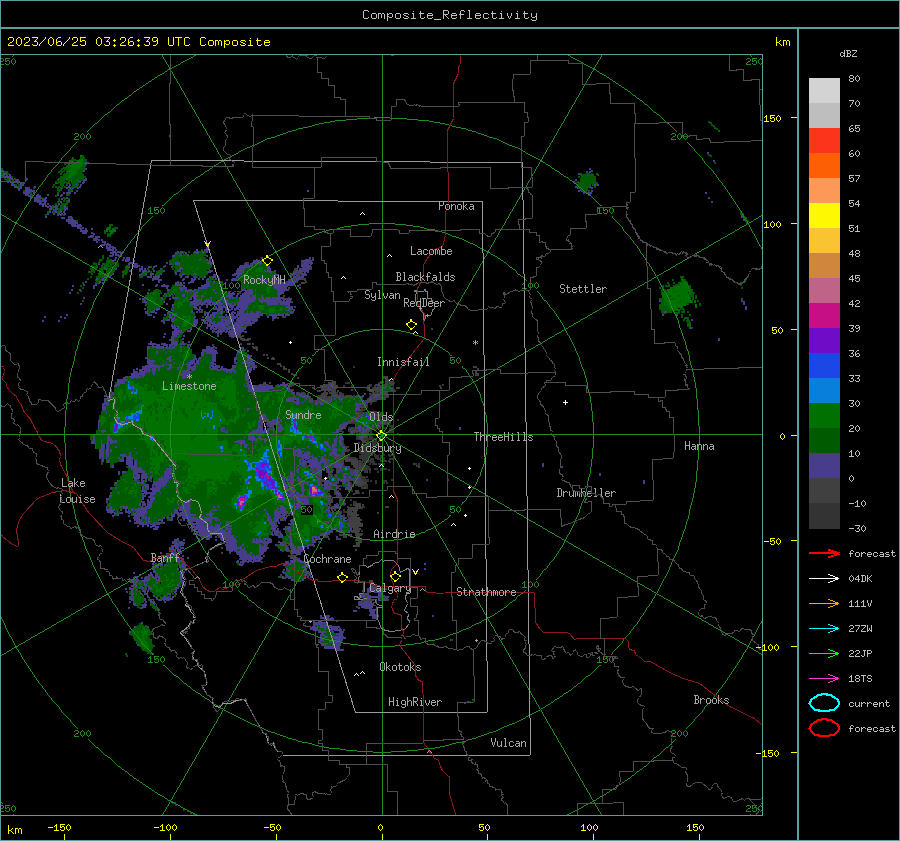This screenshot has height=841, width=900.
Task: Click the Innisfail label
Action: point(403,362)
